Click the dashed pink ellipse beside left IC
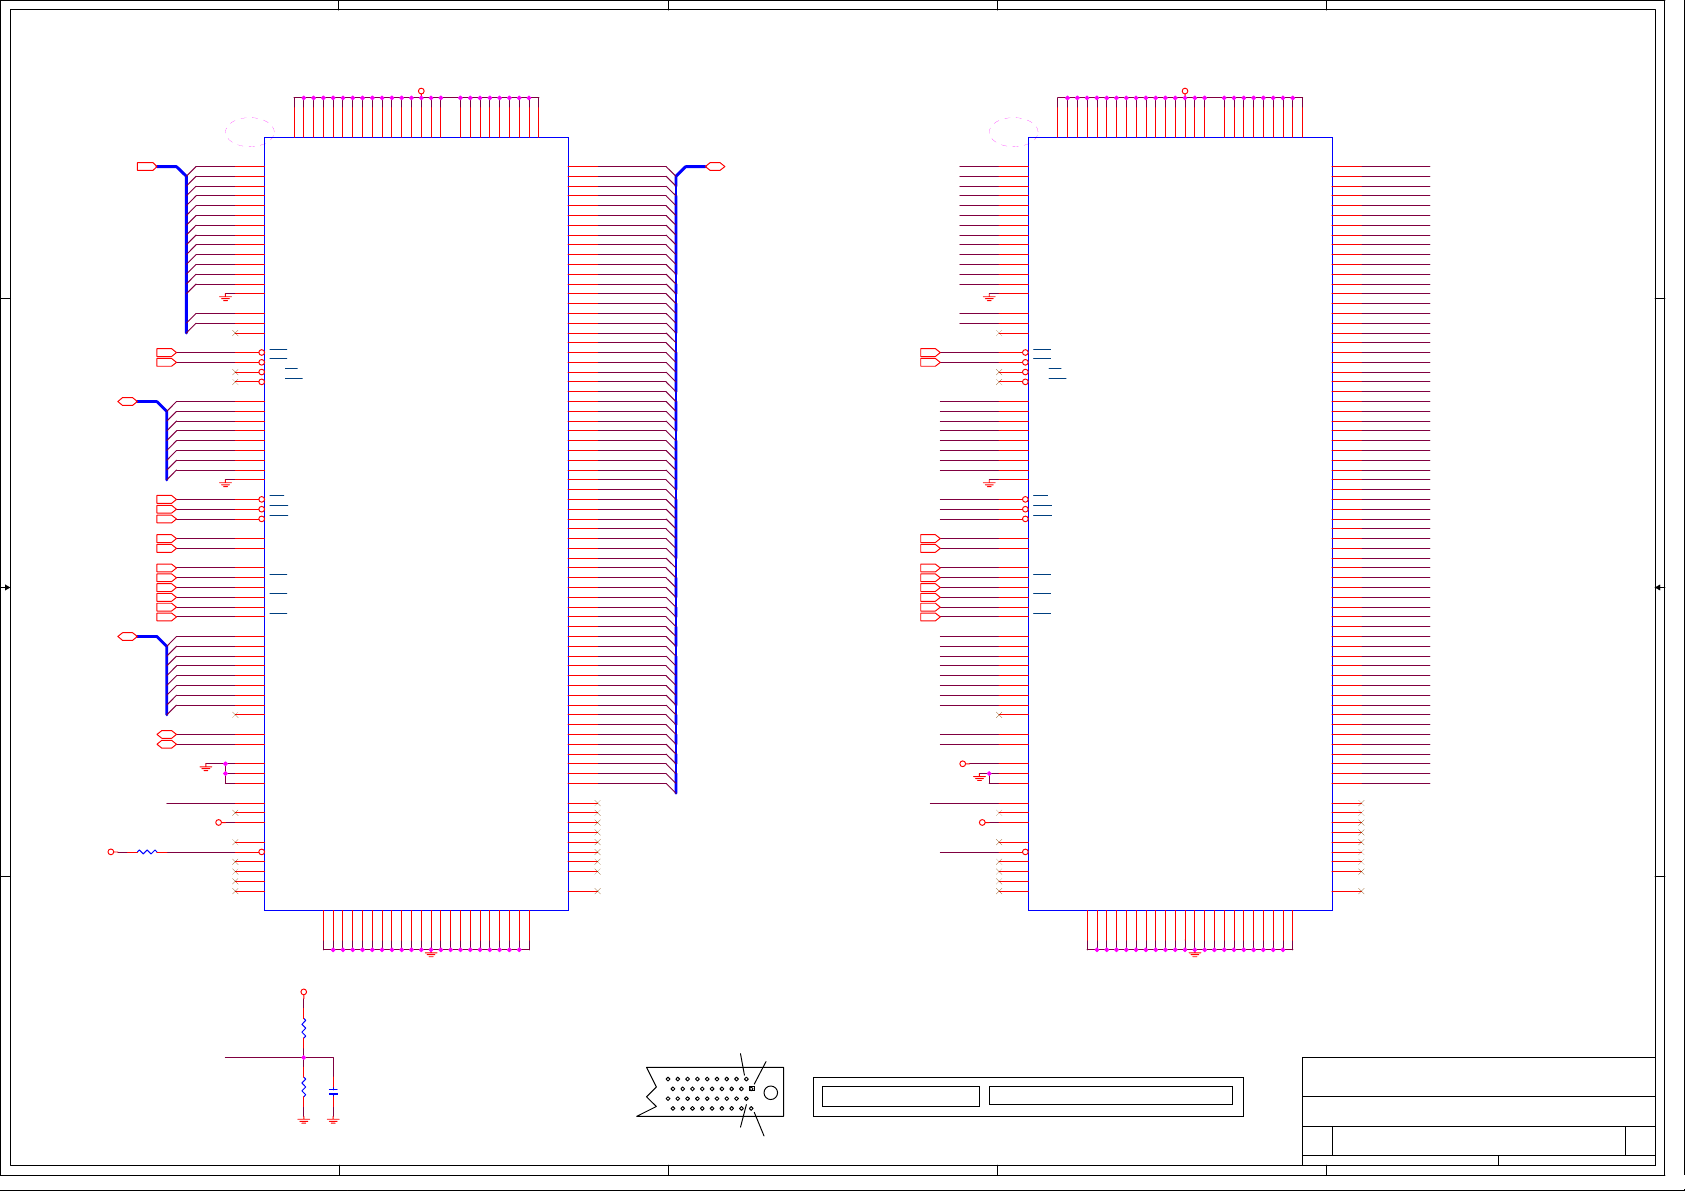This screenshot has width=1685, height=1191. (249, 132)
